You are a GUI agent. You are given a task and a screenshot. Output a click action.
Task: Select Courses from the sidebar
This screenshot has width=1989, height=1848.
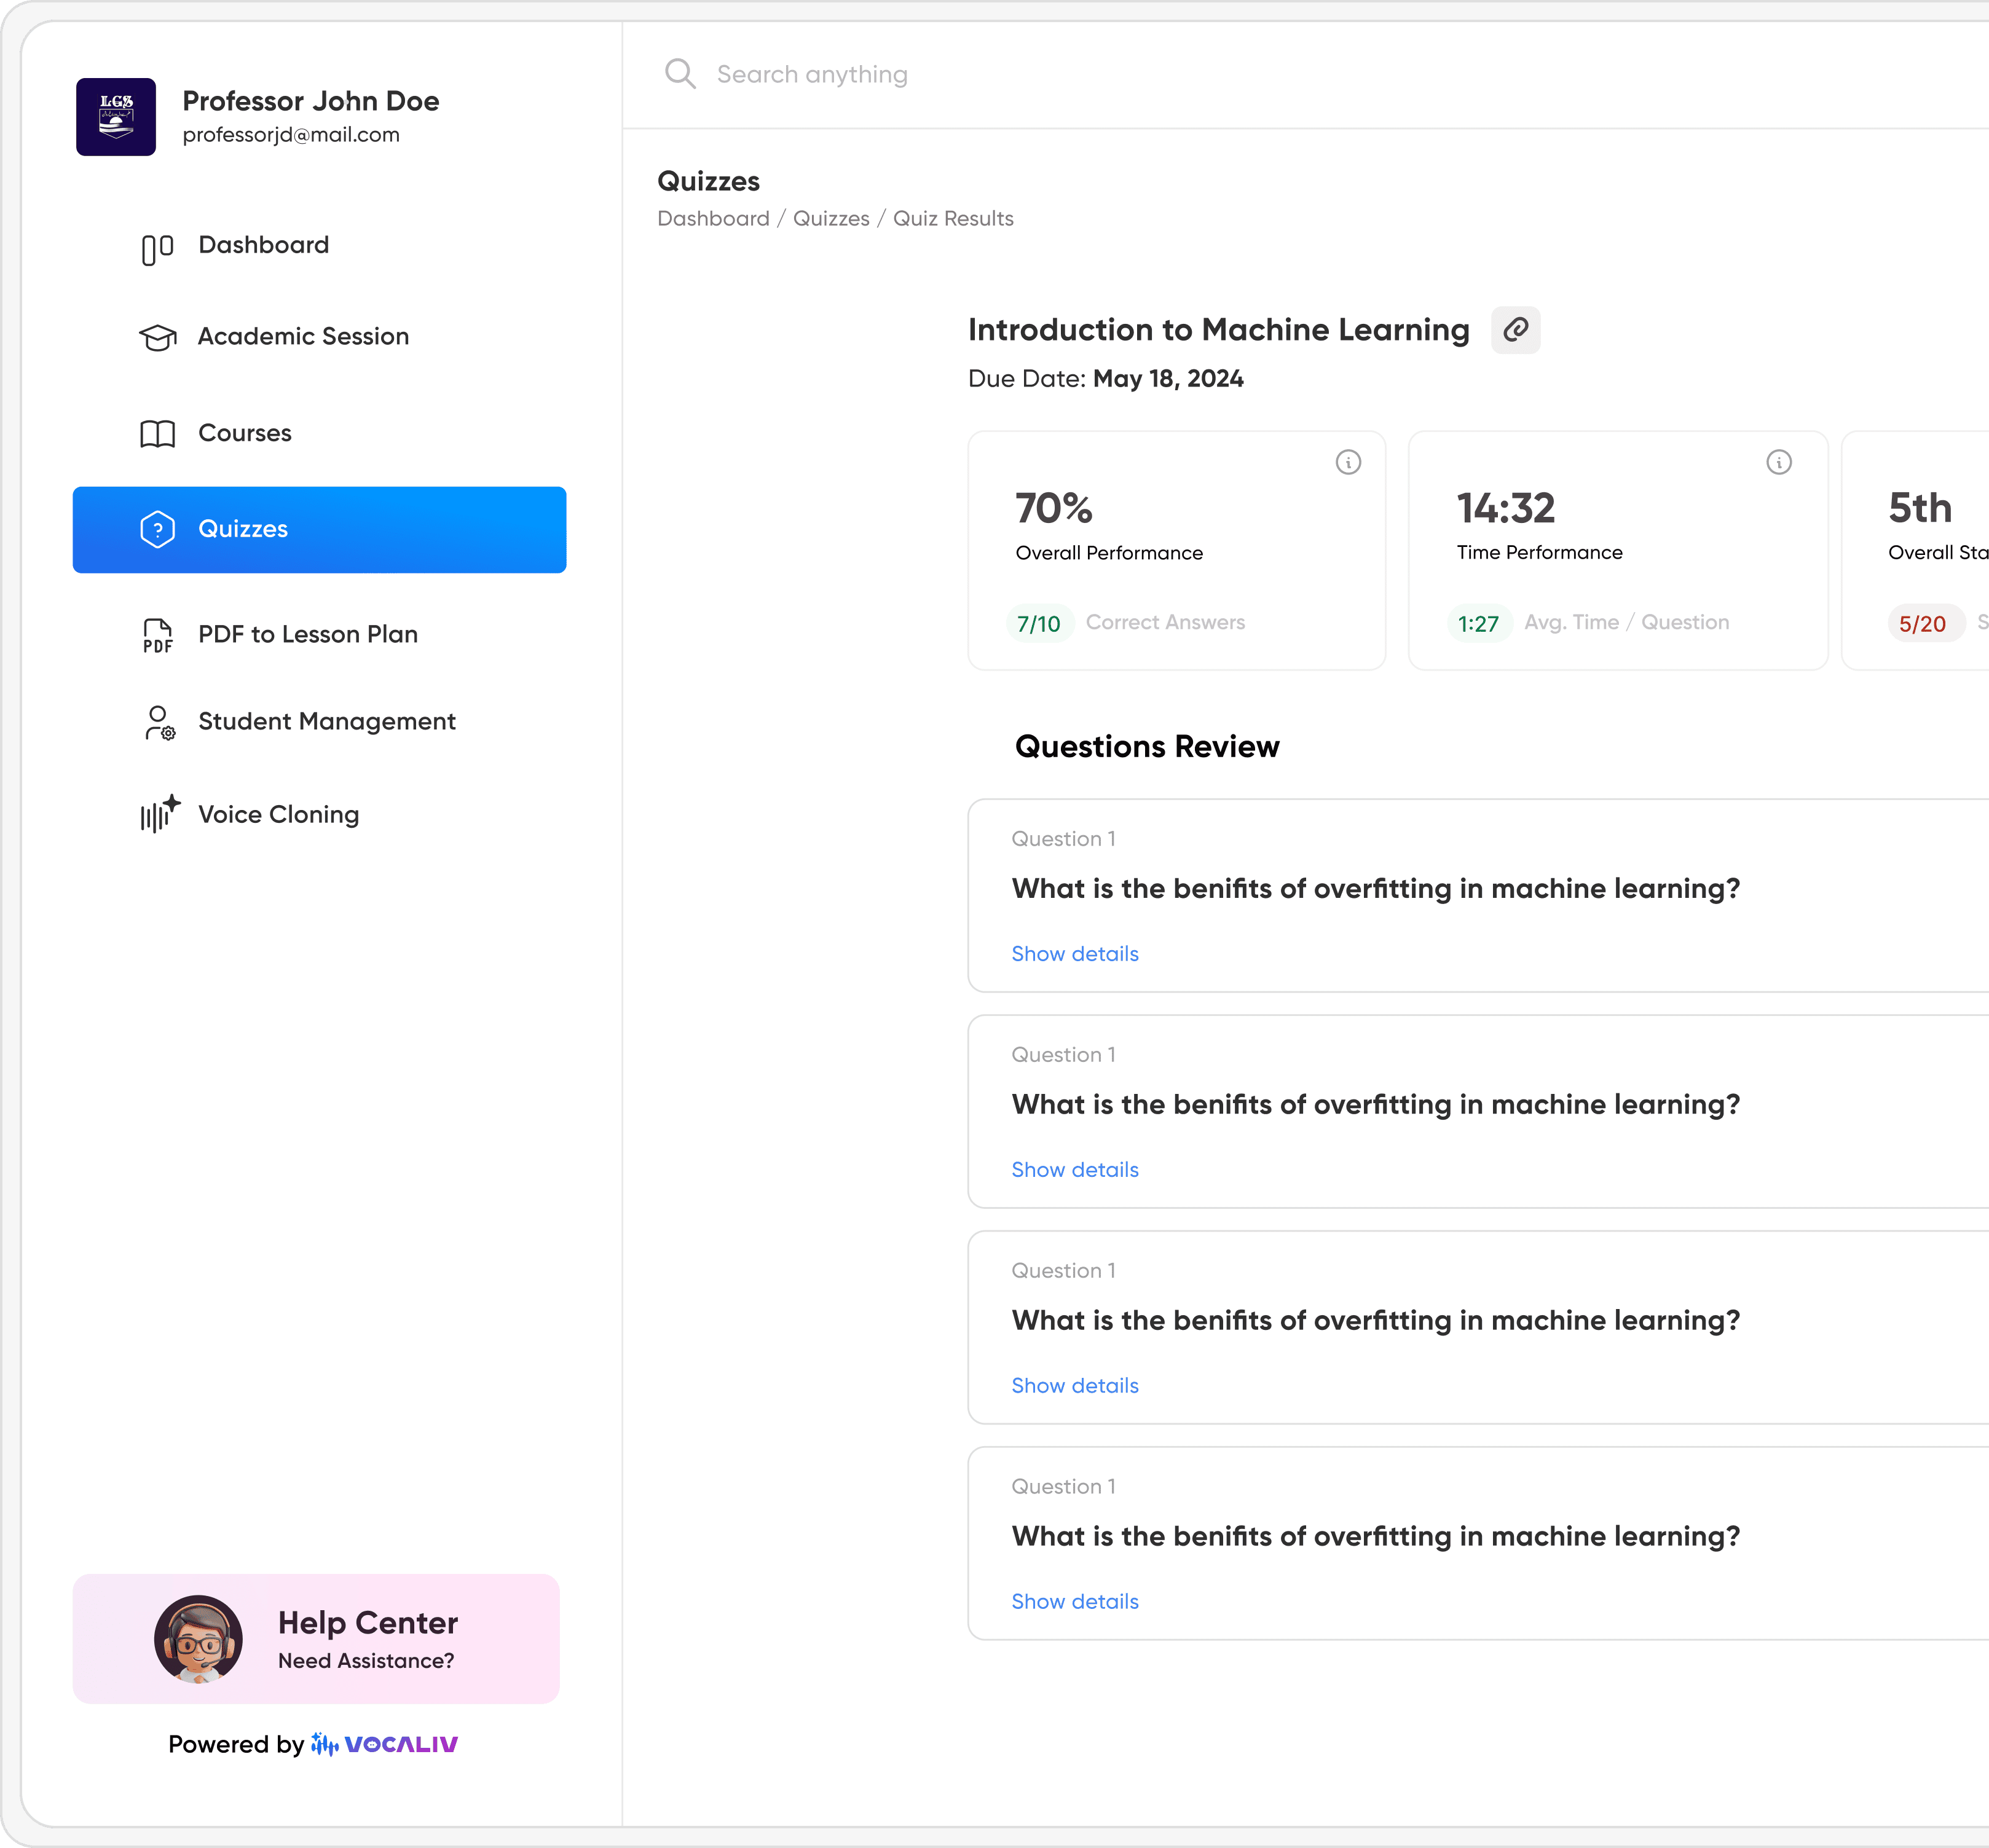tap(245, 433)
